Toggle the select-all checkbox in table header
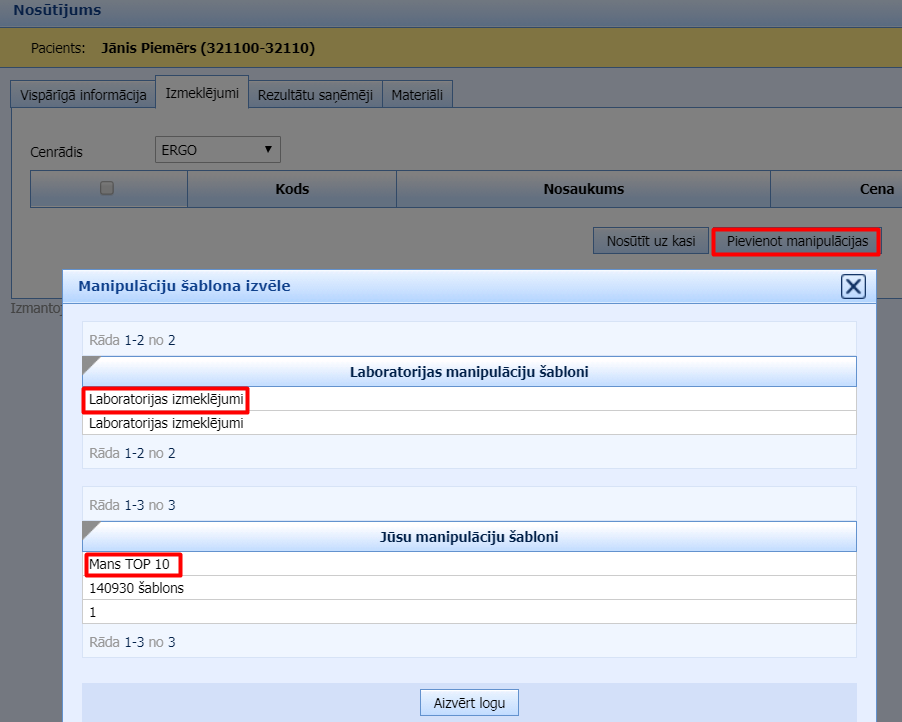This screenshot has width=902, height=722. click(x=107, y=188)
